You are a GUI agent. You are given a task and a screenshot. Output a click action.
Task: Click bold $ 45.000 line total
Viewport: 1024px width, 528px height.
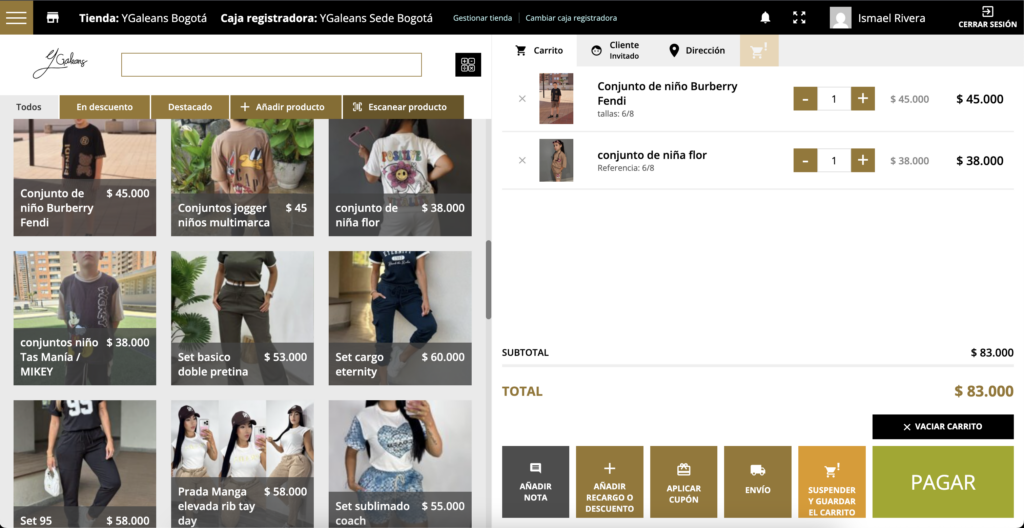tap(980, 99)
